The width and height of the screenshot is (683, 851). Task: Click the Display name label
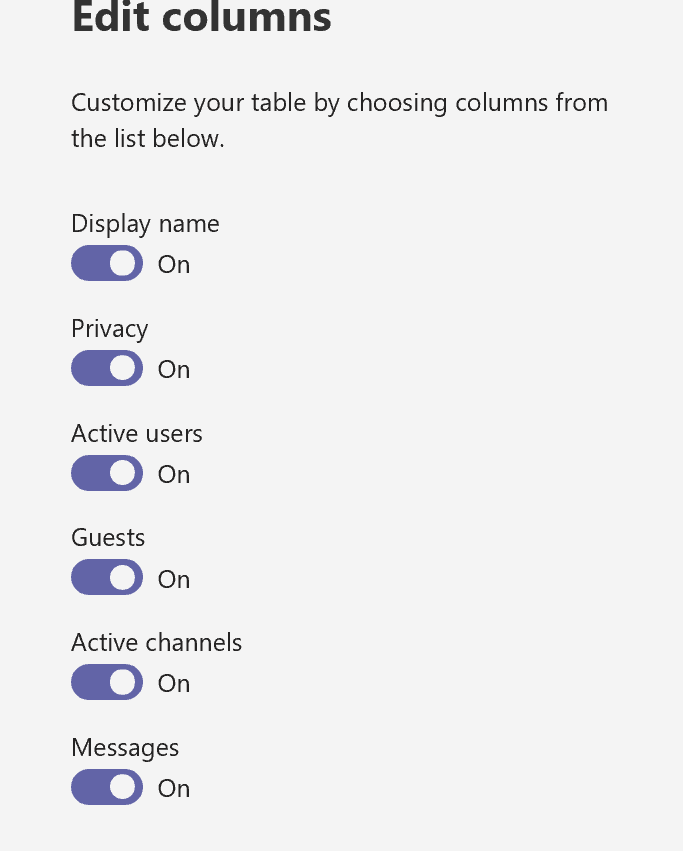(x=145, y=224)
